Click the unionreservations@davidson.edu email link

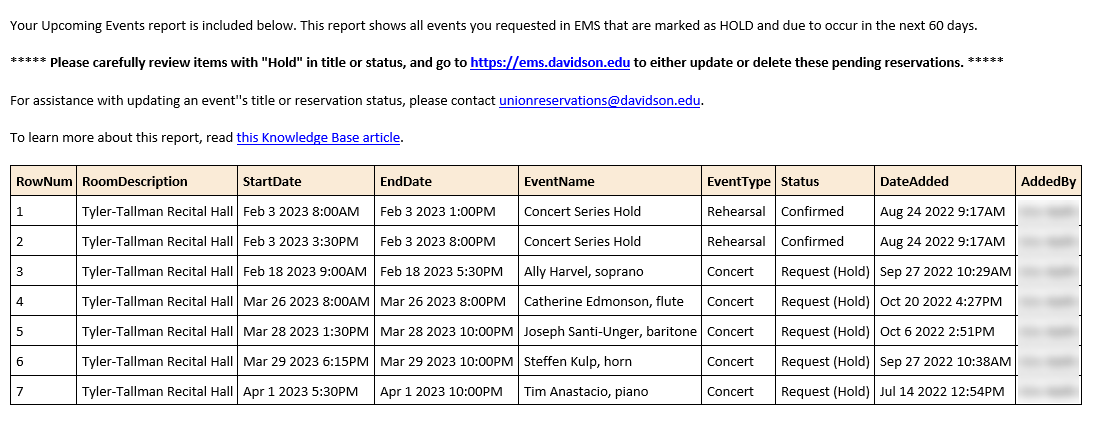pos(600,101)
